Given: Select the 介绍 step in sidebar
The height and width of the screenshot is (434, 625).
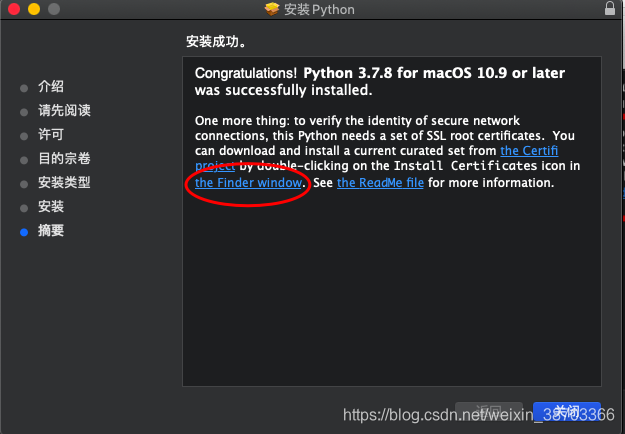Looking at the screenshot, I should tap(51, 86).
